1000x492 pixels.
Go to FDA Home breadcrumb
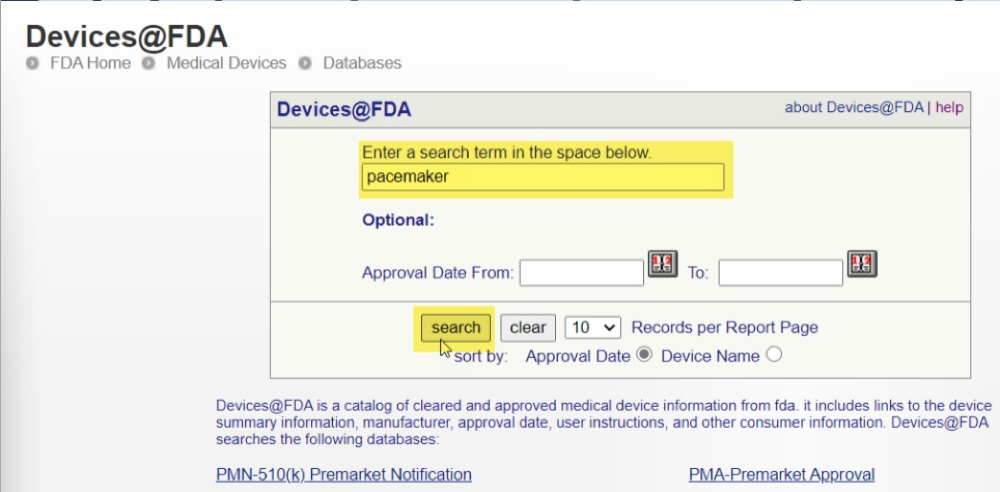click(x=90, y=63)
